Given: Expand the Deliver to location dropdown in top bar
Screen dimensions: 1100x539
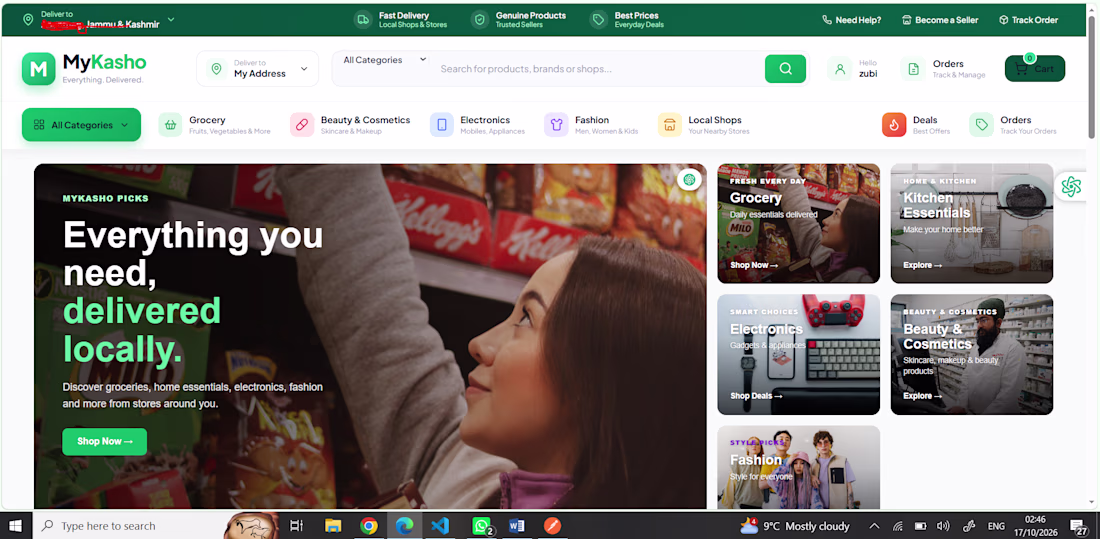Looking at the screenshot, I should pyautogui.click(x=171, y=20).
